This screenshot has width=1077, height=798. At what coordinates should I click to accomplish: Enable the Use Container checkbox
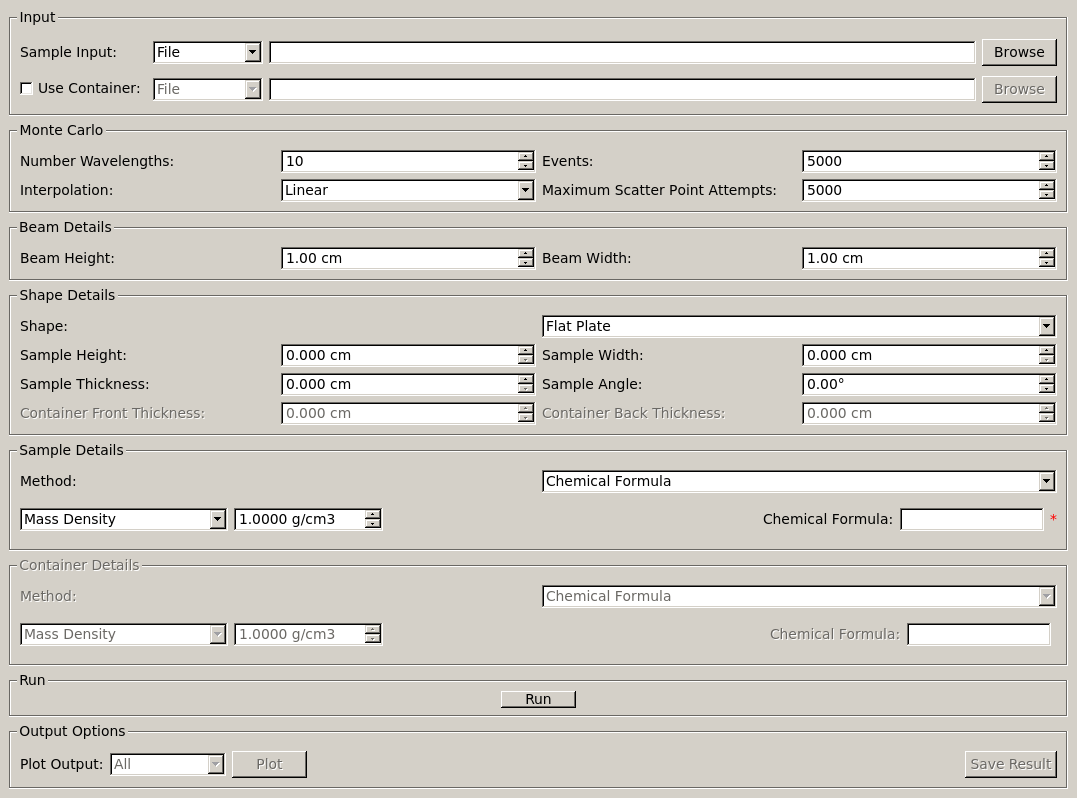27,89
